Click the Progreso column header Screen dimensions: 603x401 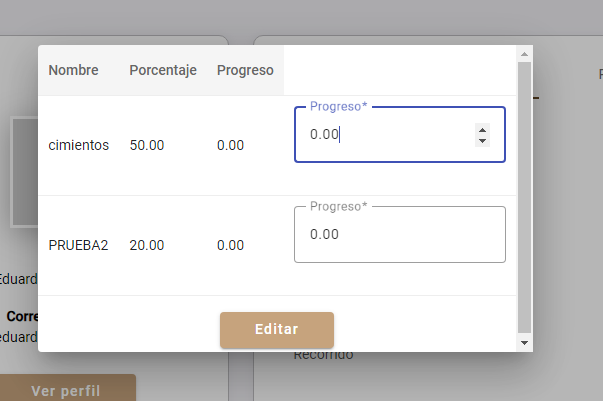pyautogui.click(x=245, y=70)
